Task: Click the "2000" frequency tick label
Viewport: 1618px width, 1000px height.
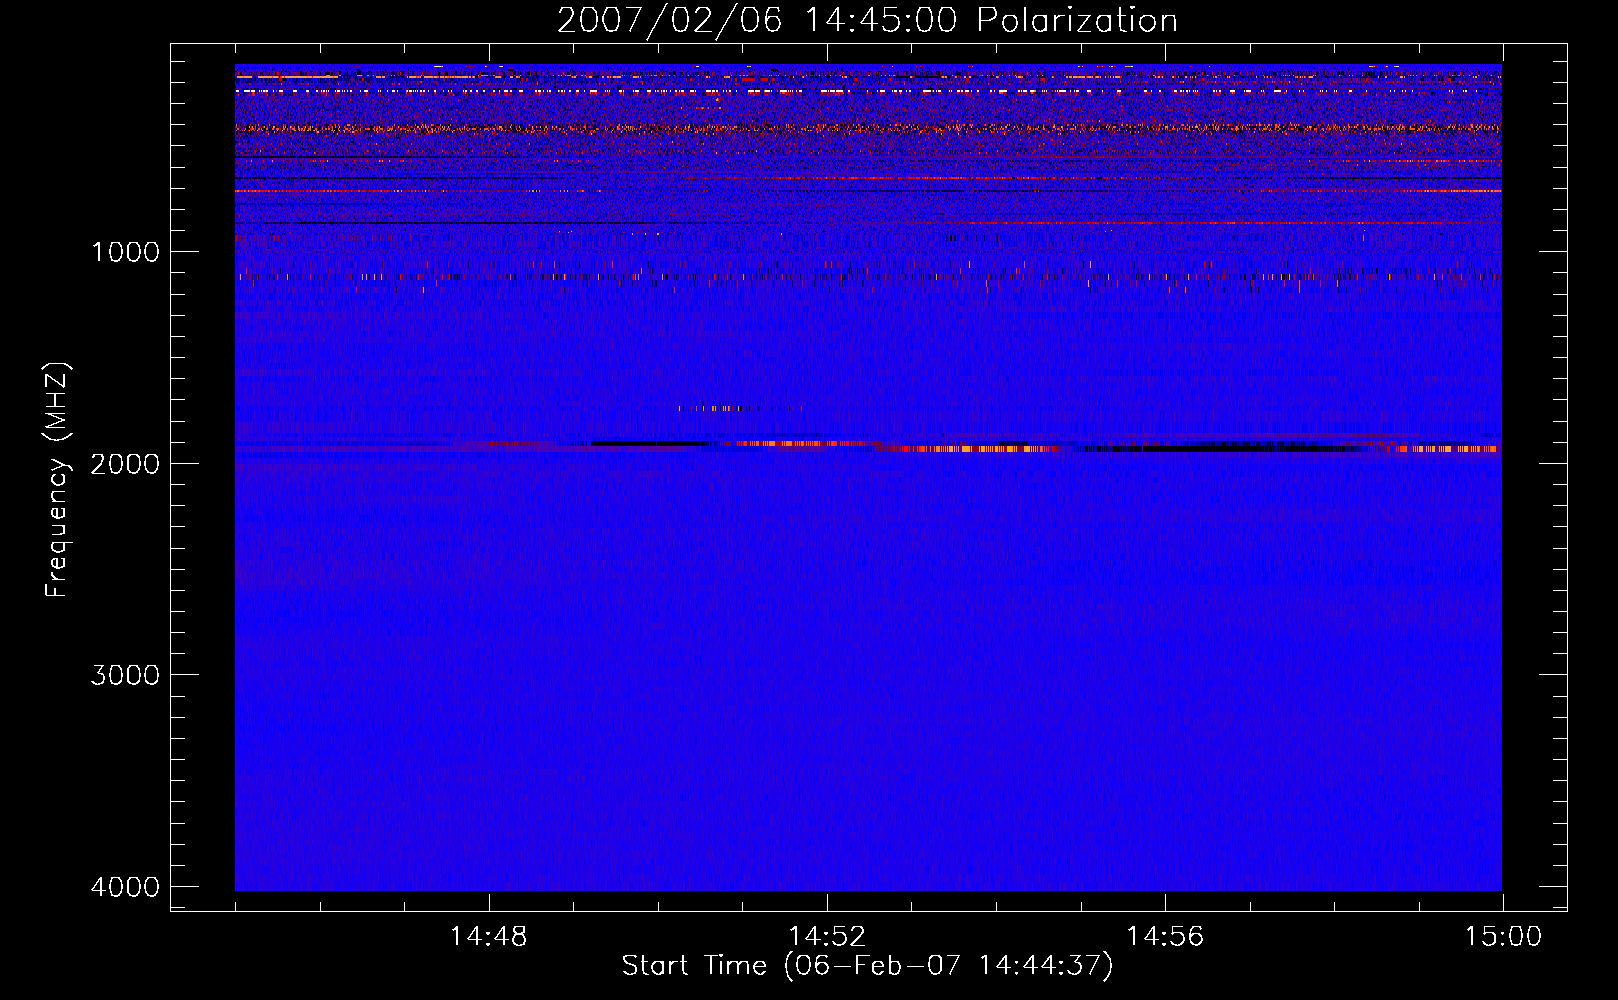Action: (x=125, y=463)
